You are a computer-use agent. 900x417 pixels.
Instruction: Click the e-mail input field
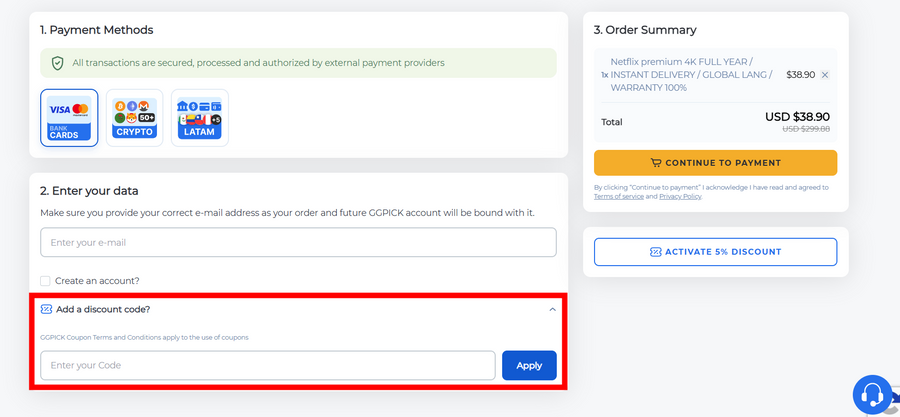(298, 242)
